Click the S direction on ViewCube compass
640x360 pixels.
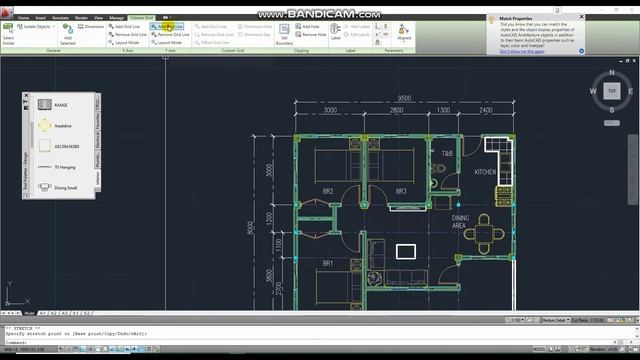pos(612,110)
